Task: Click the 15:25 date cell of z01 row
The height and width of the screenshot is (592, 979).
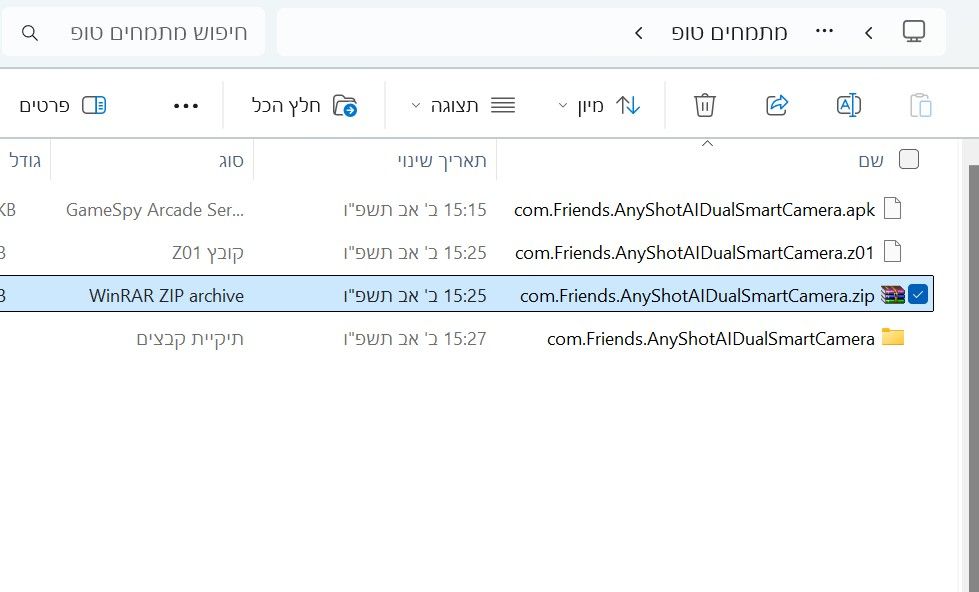Action: [x=415, y=253]
